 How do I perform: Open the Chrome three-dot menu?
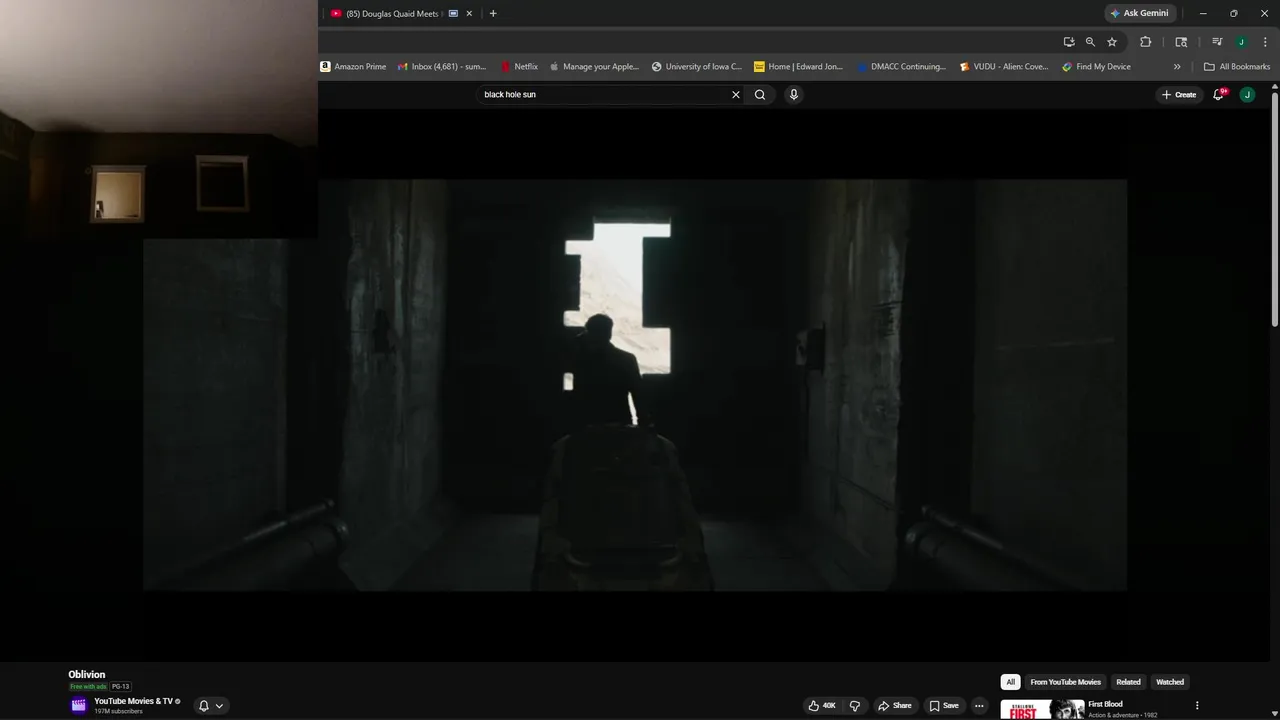[1265, 42]
